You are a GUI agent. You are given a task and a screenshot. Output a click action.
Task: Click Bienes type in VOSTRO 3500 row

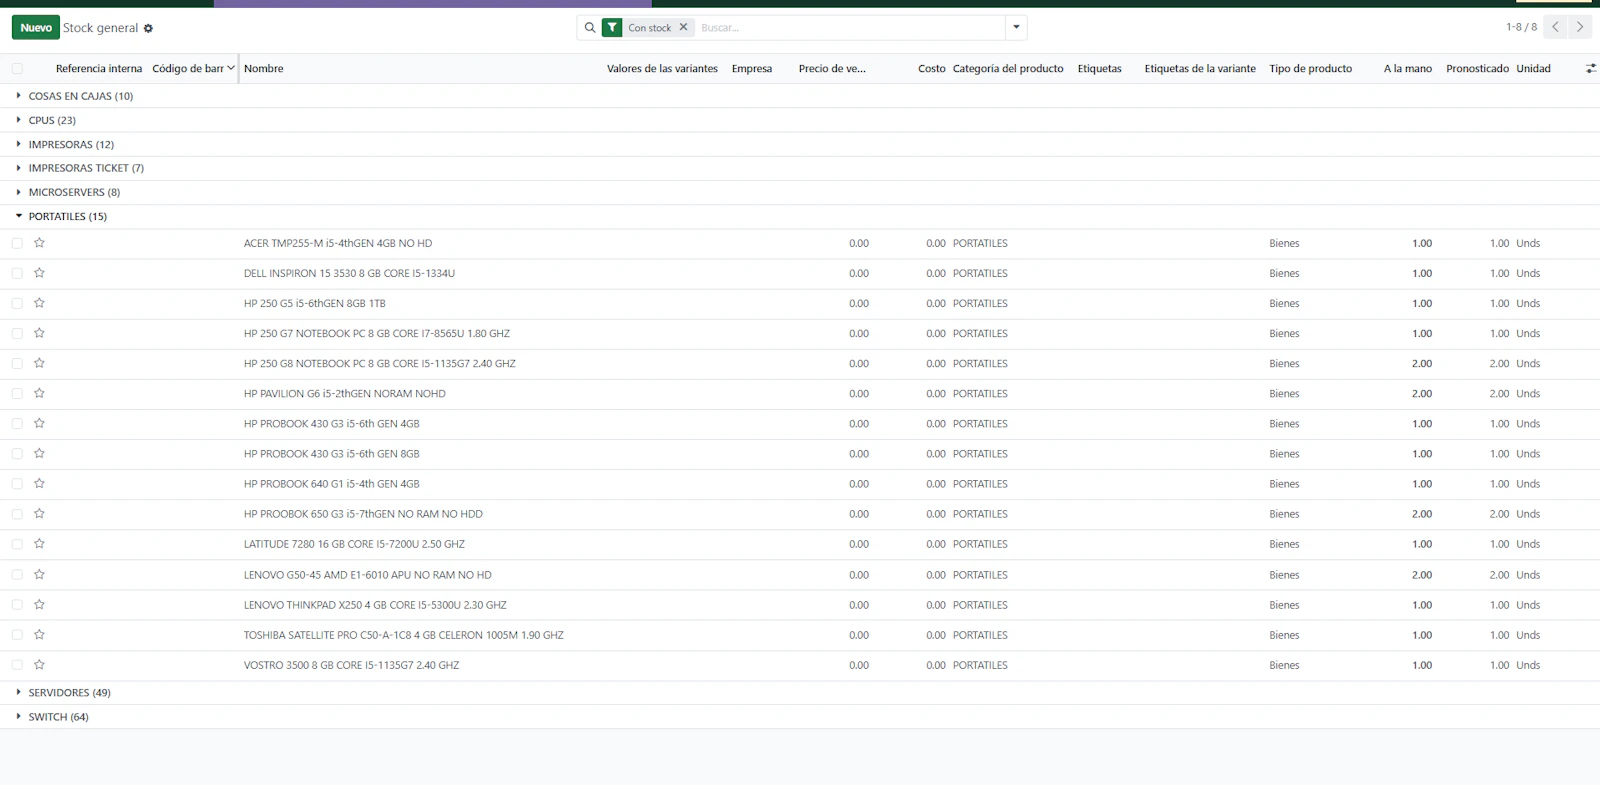[x=1284, y=665]
